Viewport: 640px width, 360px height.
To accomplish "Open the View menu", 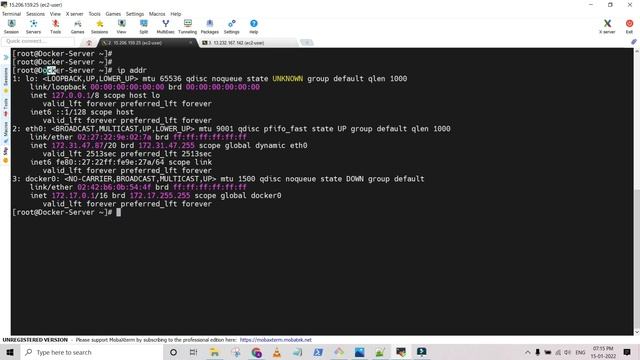I will click(x=55, y=14).
